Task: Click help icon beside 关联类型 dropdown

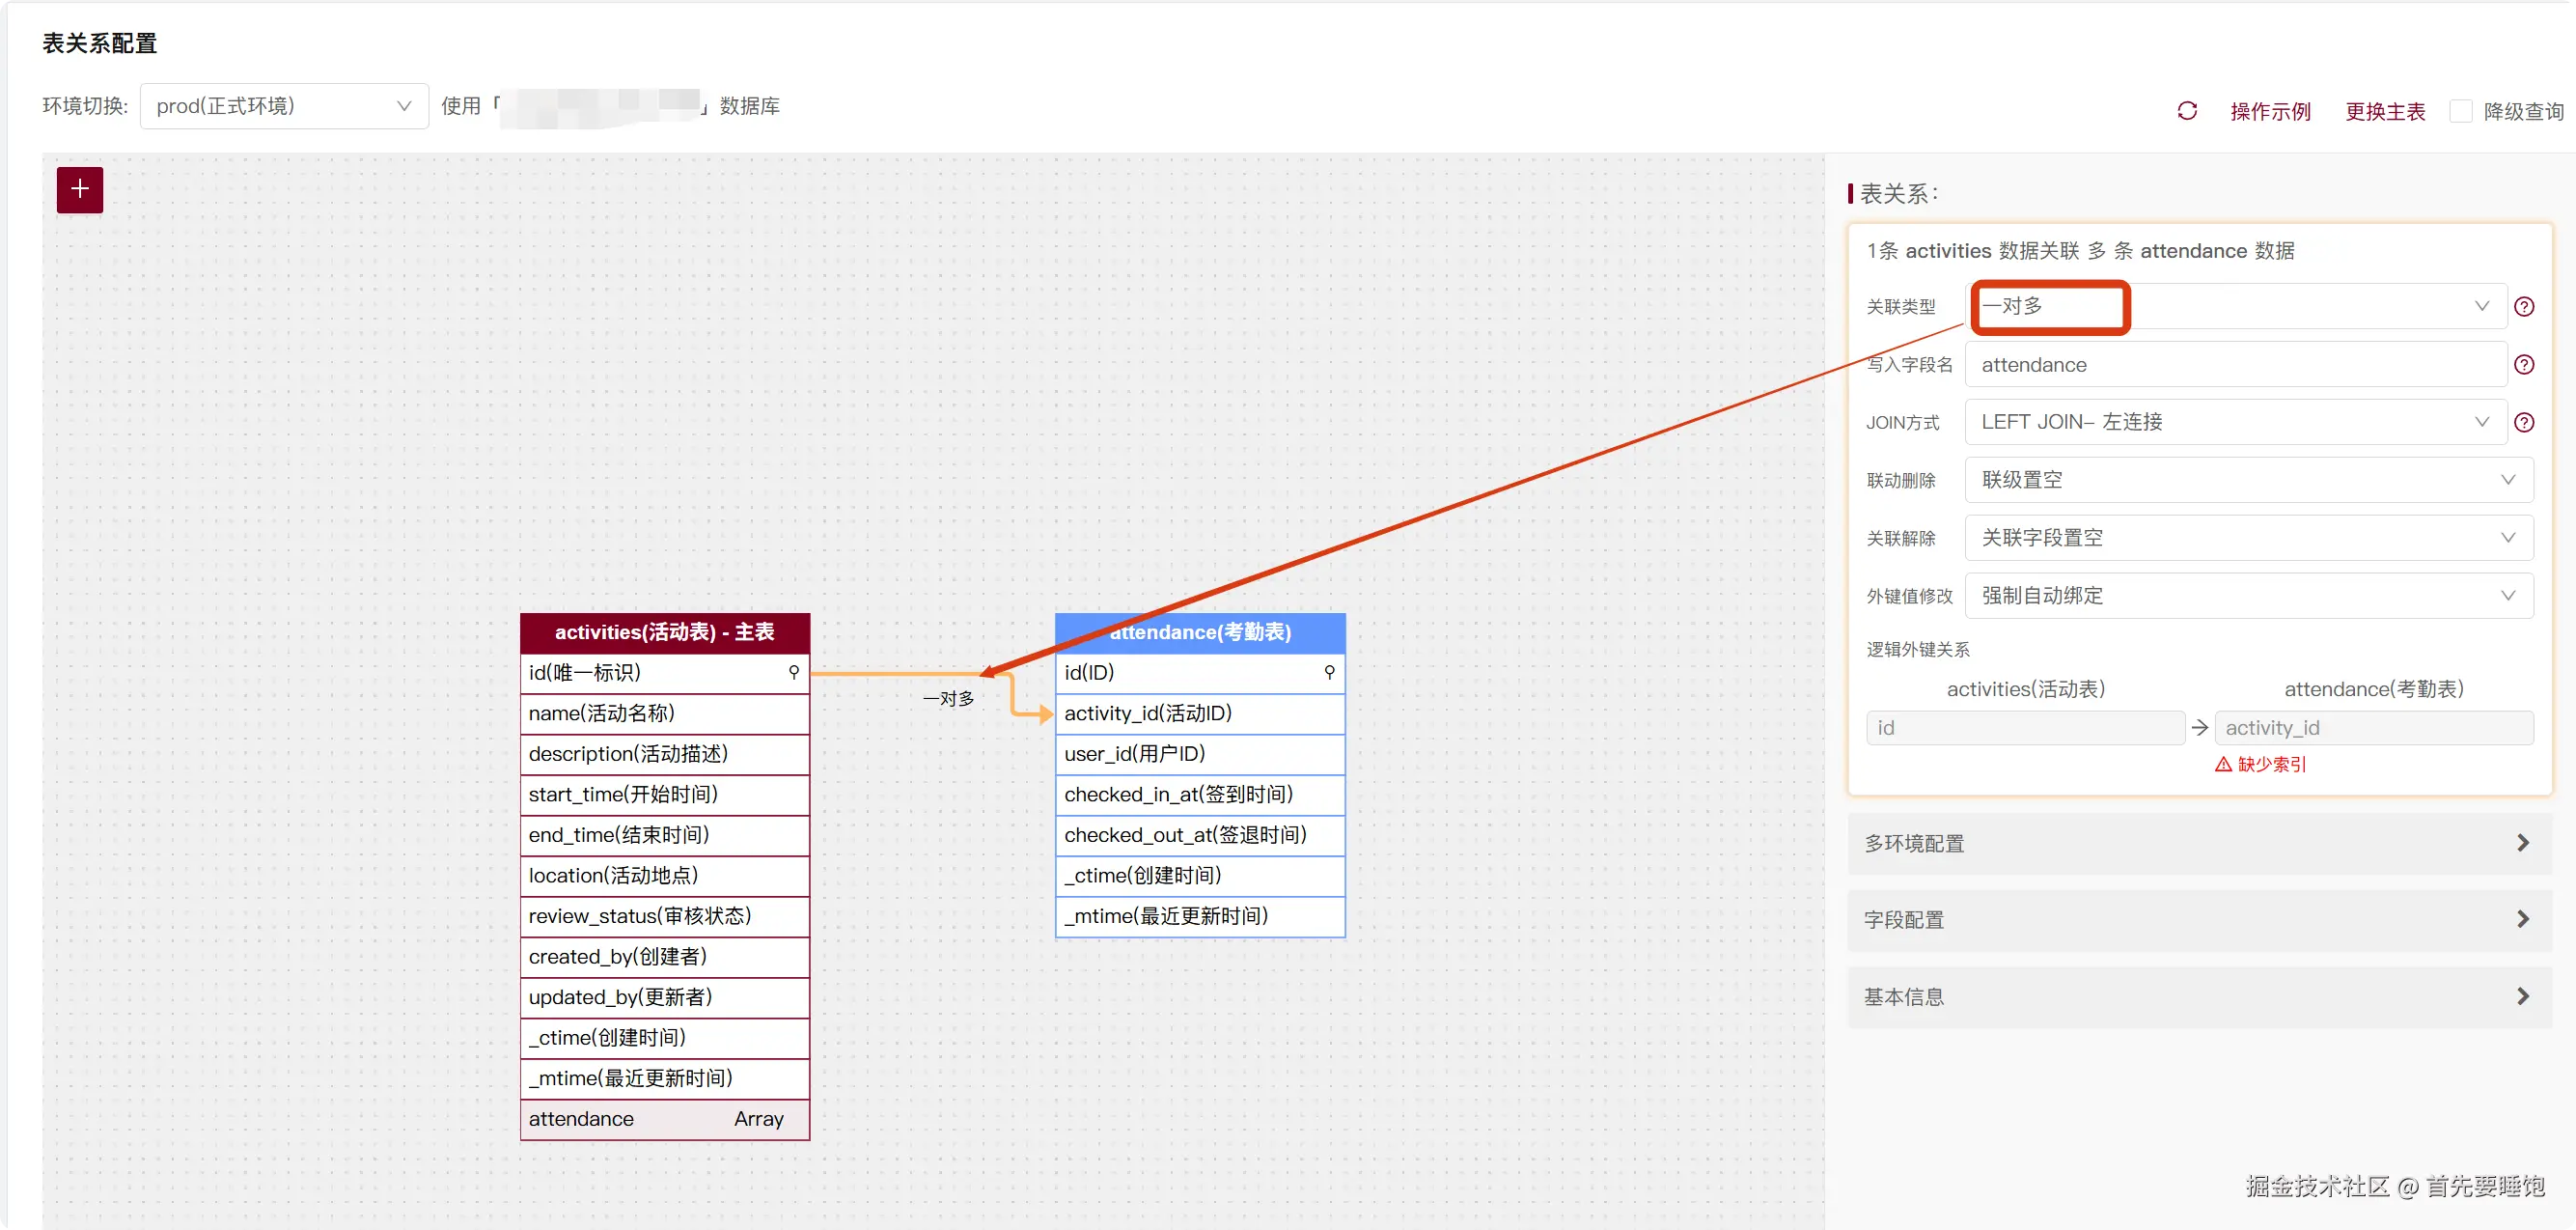Action: 2524,307
